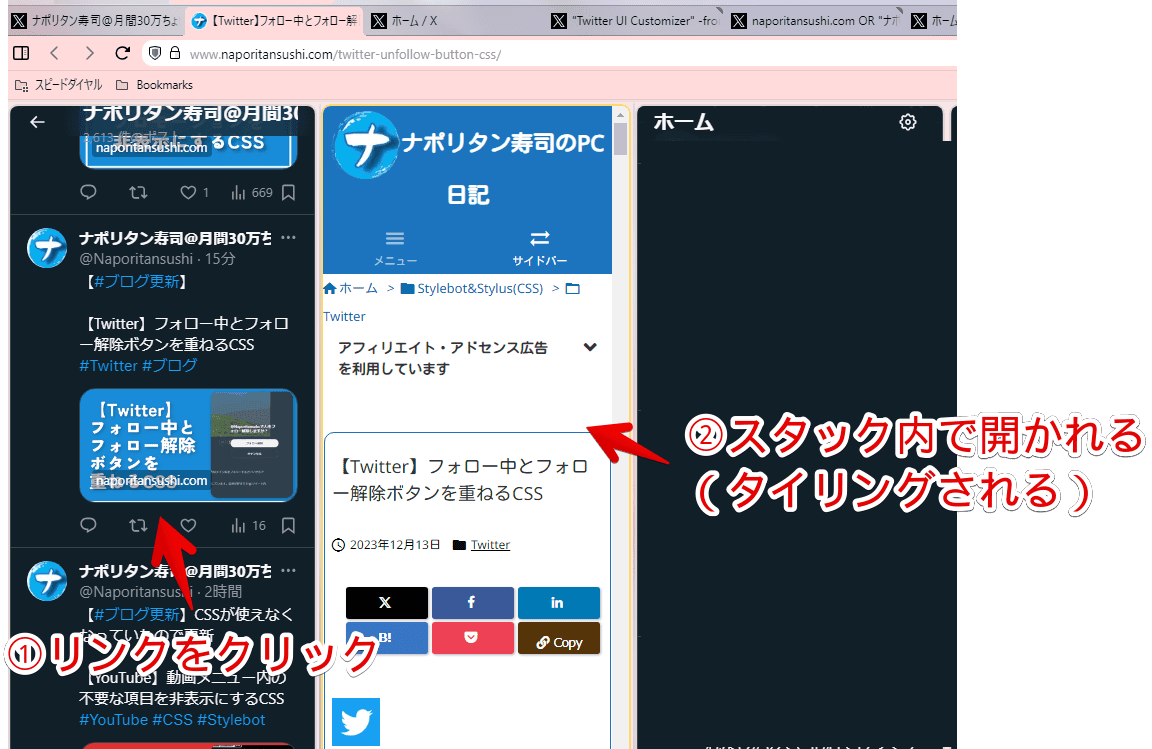Click the address bar URL naporitansushi.com
Viewport: 1152px width, 749px height.
click(345, 54)
